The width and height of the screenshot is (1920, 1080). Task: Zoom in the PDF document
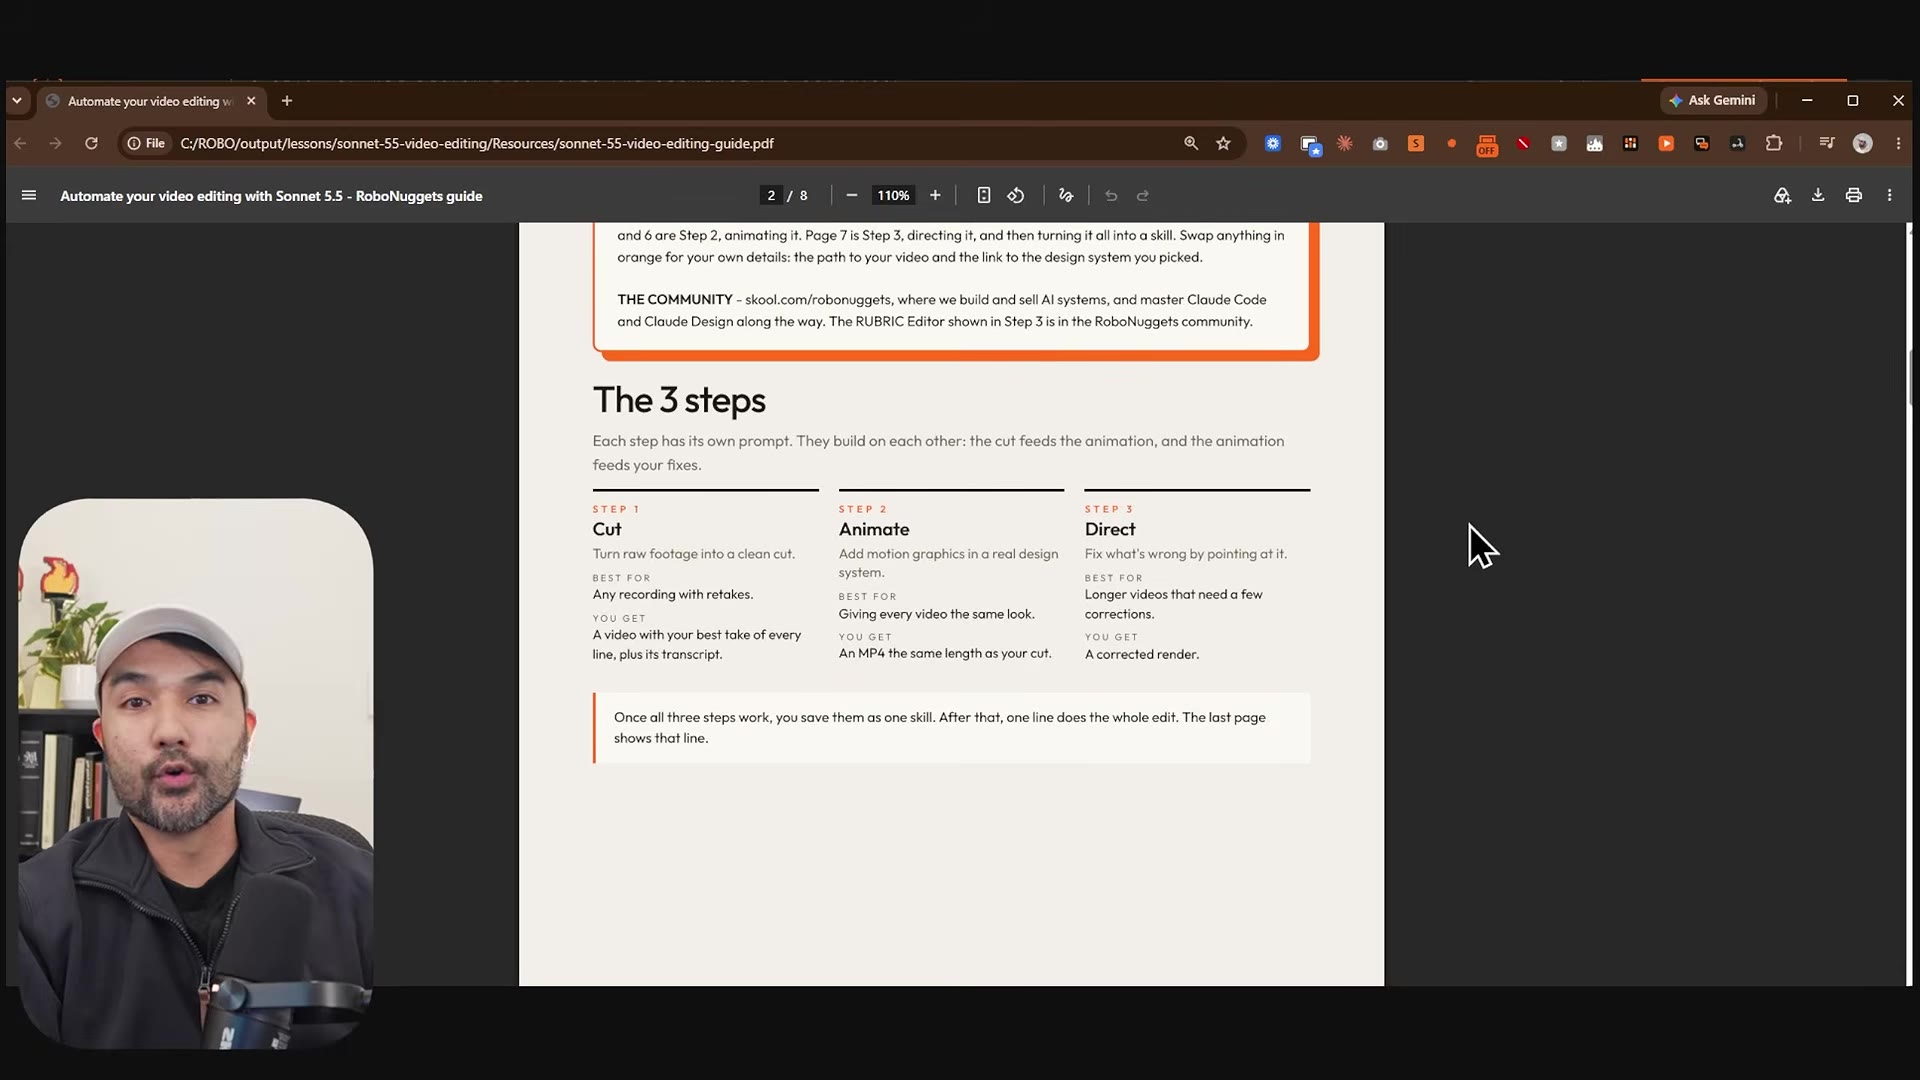click(935, 195)
